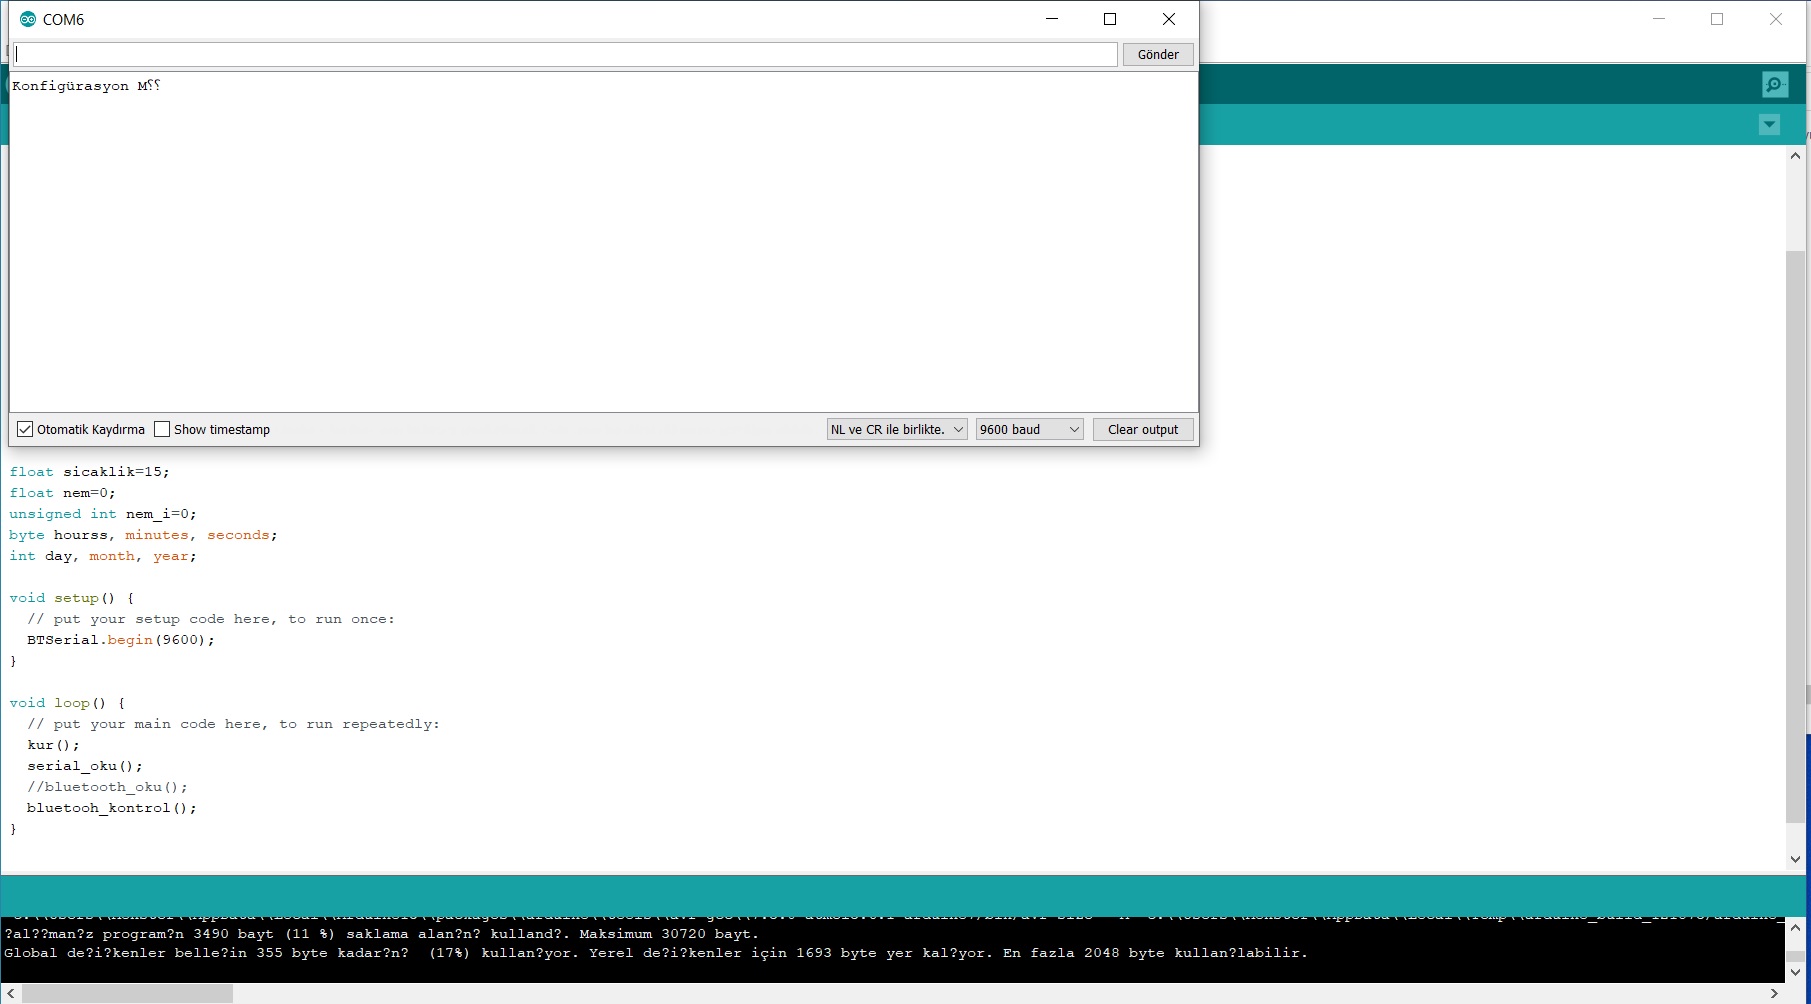Minimize the COM6 serial monitor window

click(x=1052, y=19)
